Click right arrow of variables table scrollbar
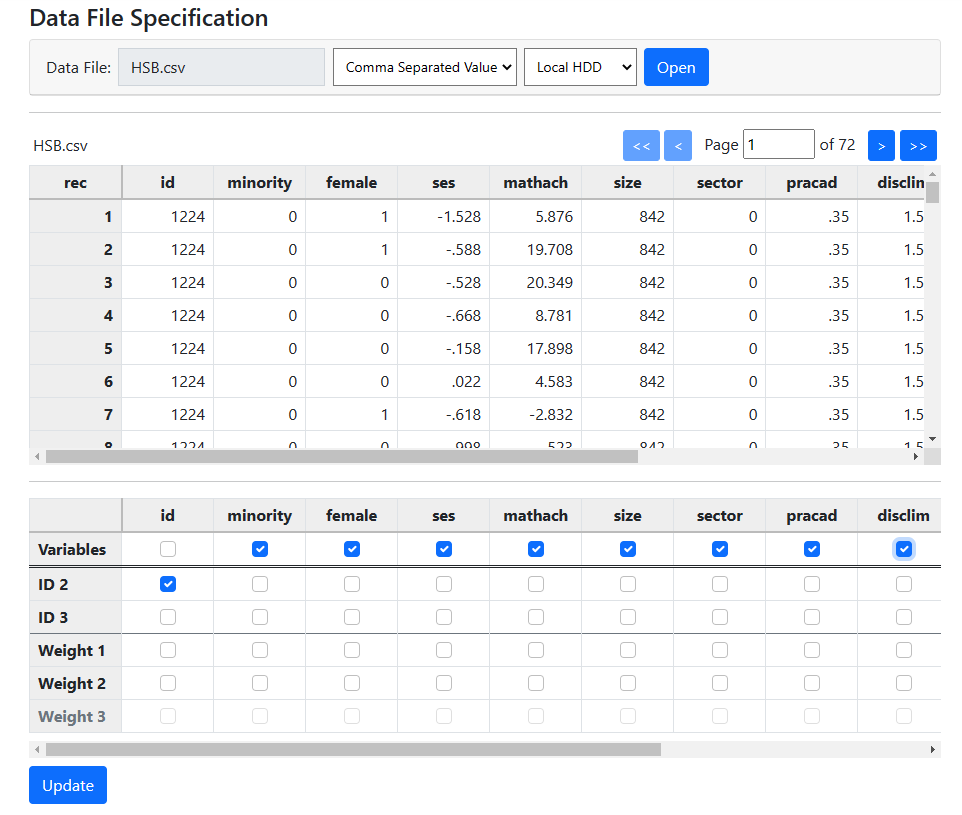Screen dimensions: 962x815 click(x=933, y=749)
